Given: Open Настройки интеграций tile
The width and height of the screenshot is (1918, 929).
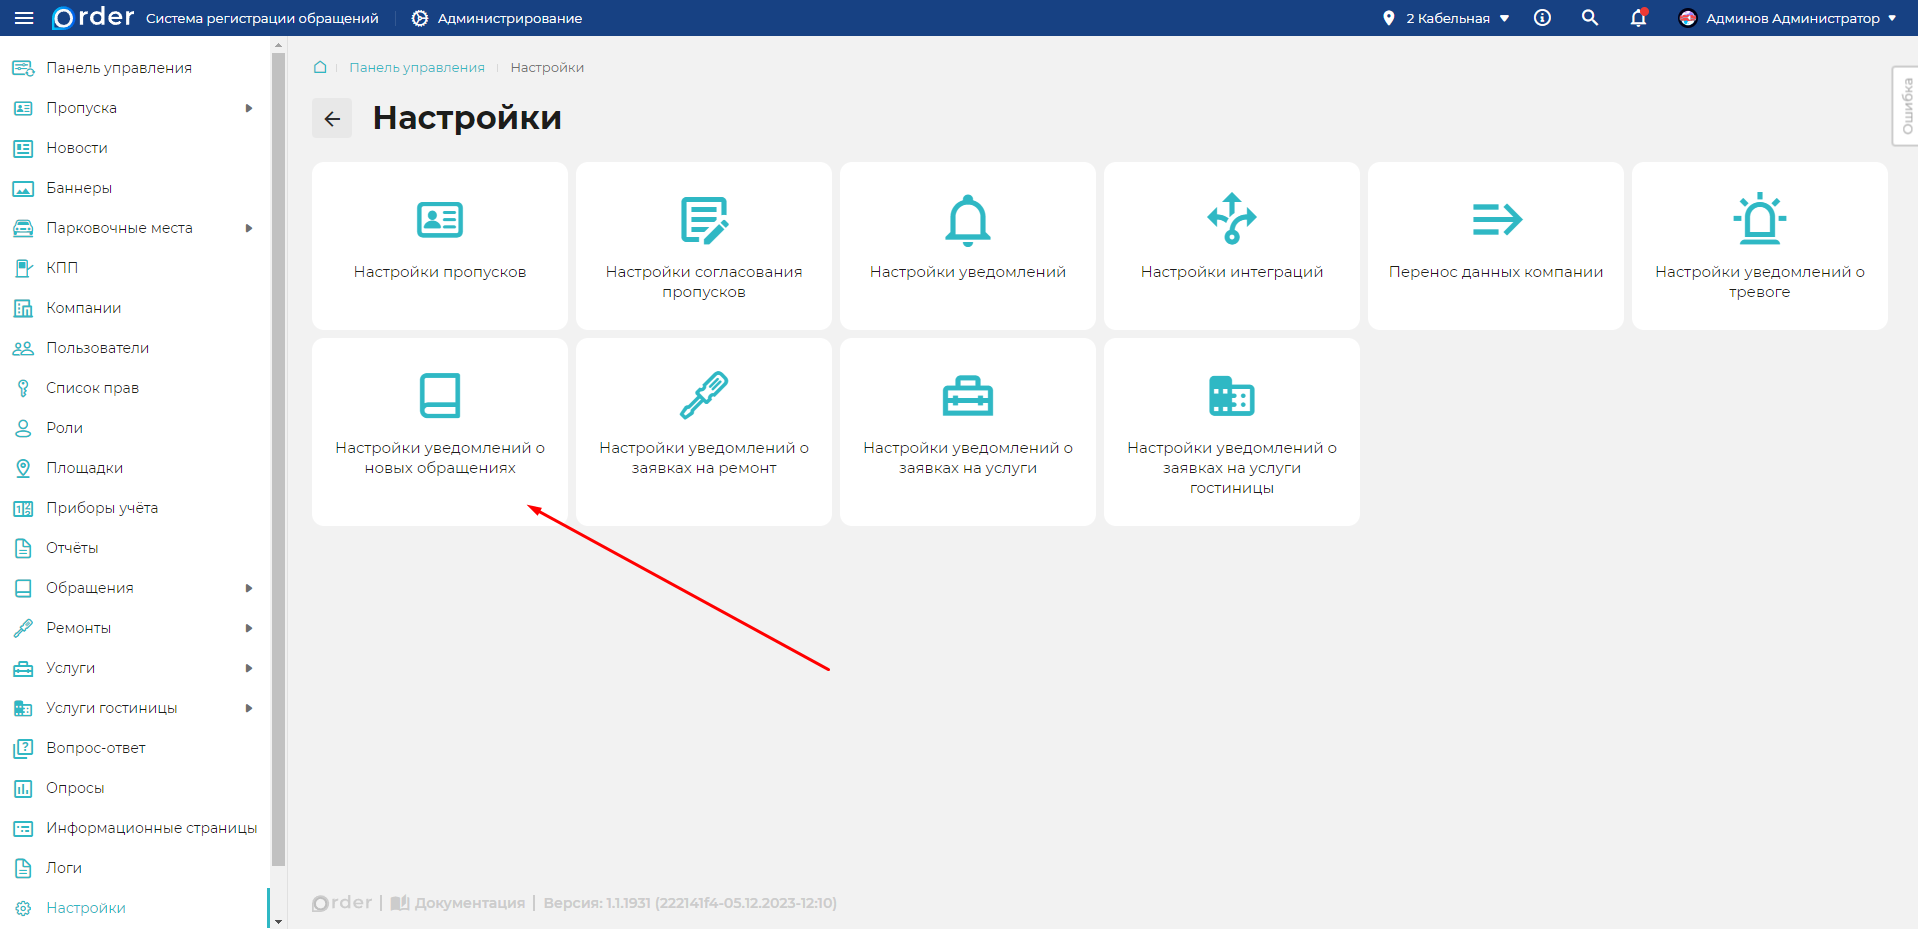Looking at the screenshot, I should click(x=1231, y=246).
